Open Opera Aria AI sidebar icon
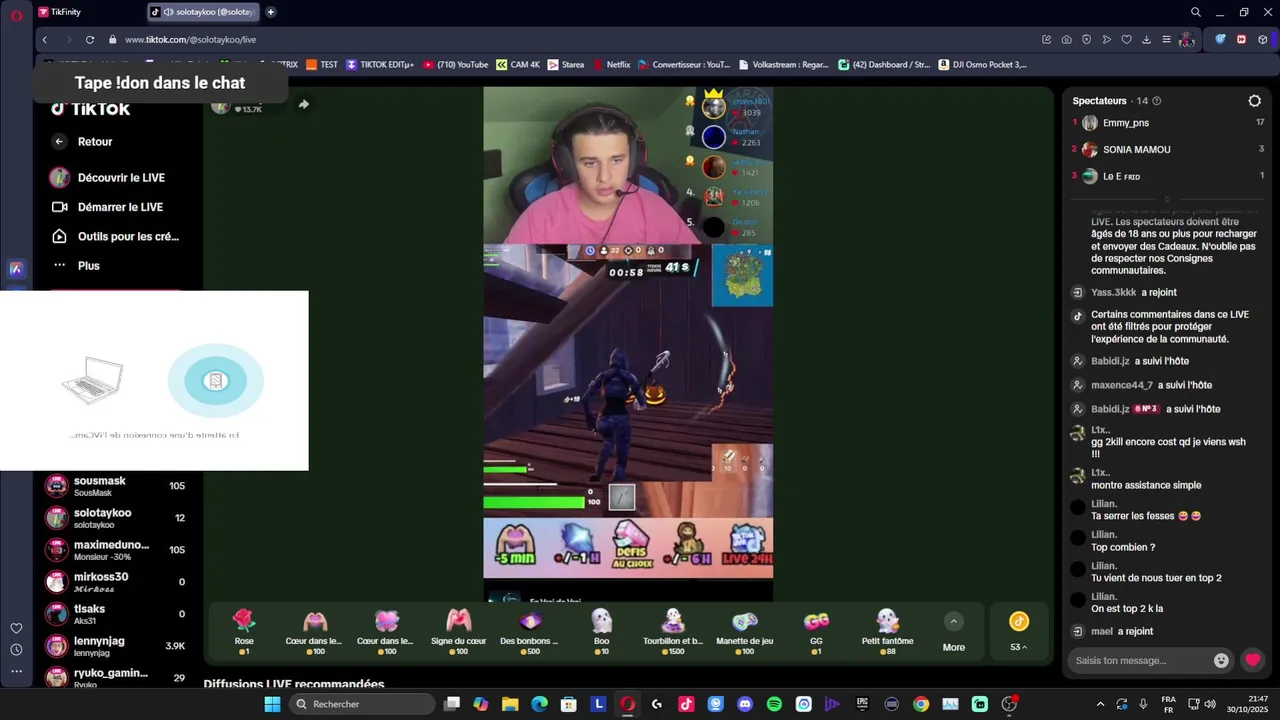 [x=16, y=268]
